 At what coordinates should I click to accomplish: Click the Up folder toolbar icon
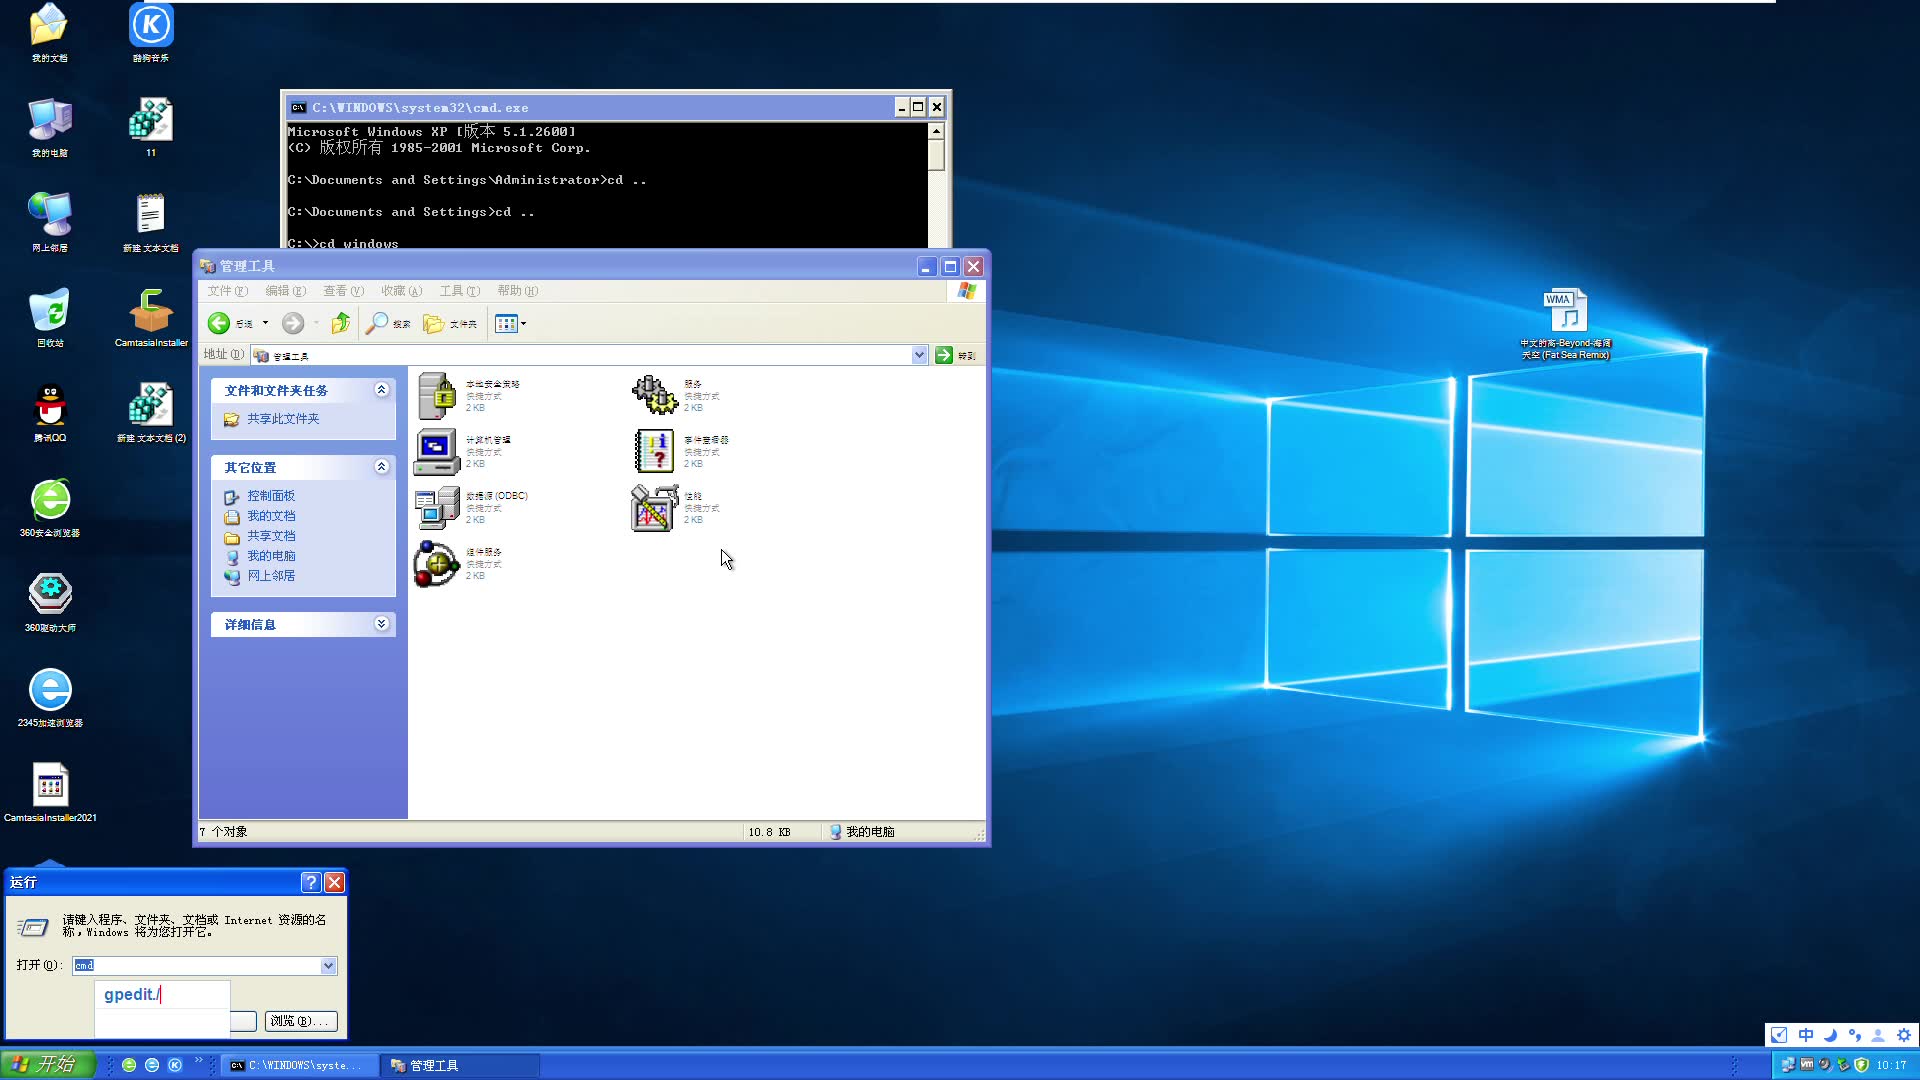click(341, 323)
